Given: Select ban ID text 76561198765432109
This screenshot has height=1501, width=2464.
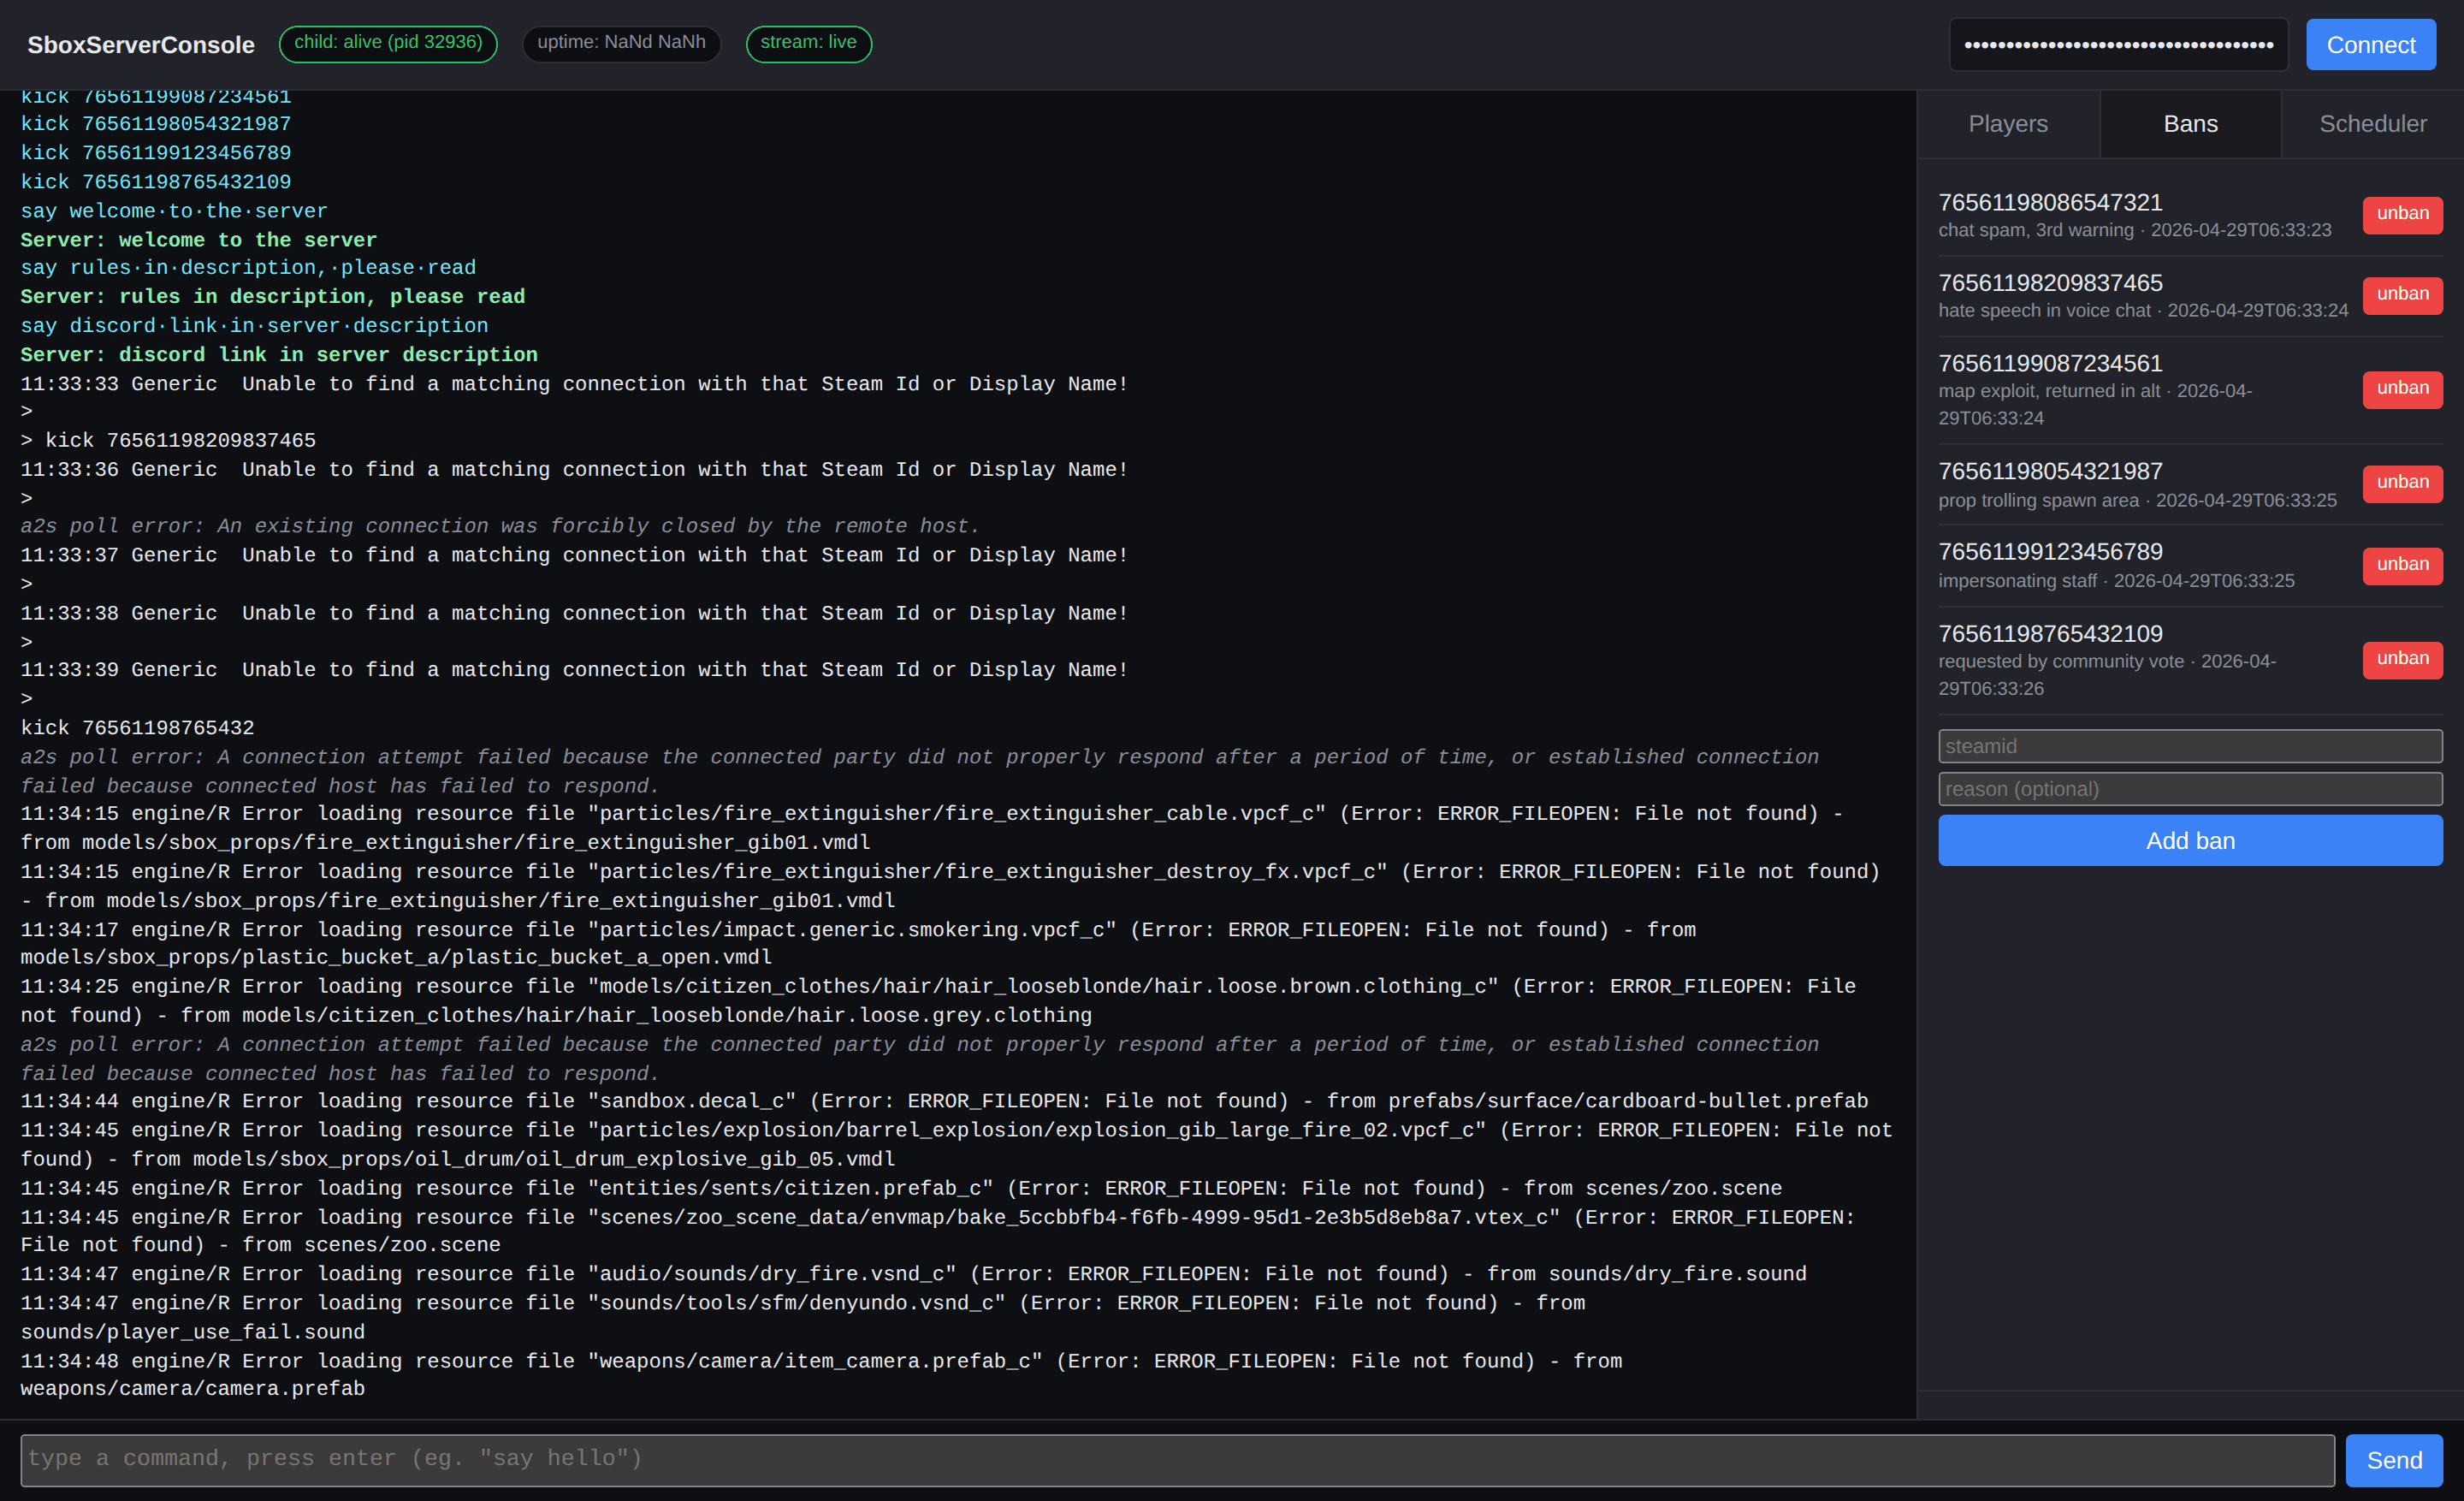Looking at the screenshot, I should pos(2050,634).
